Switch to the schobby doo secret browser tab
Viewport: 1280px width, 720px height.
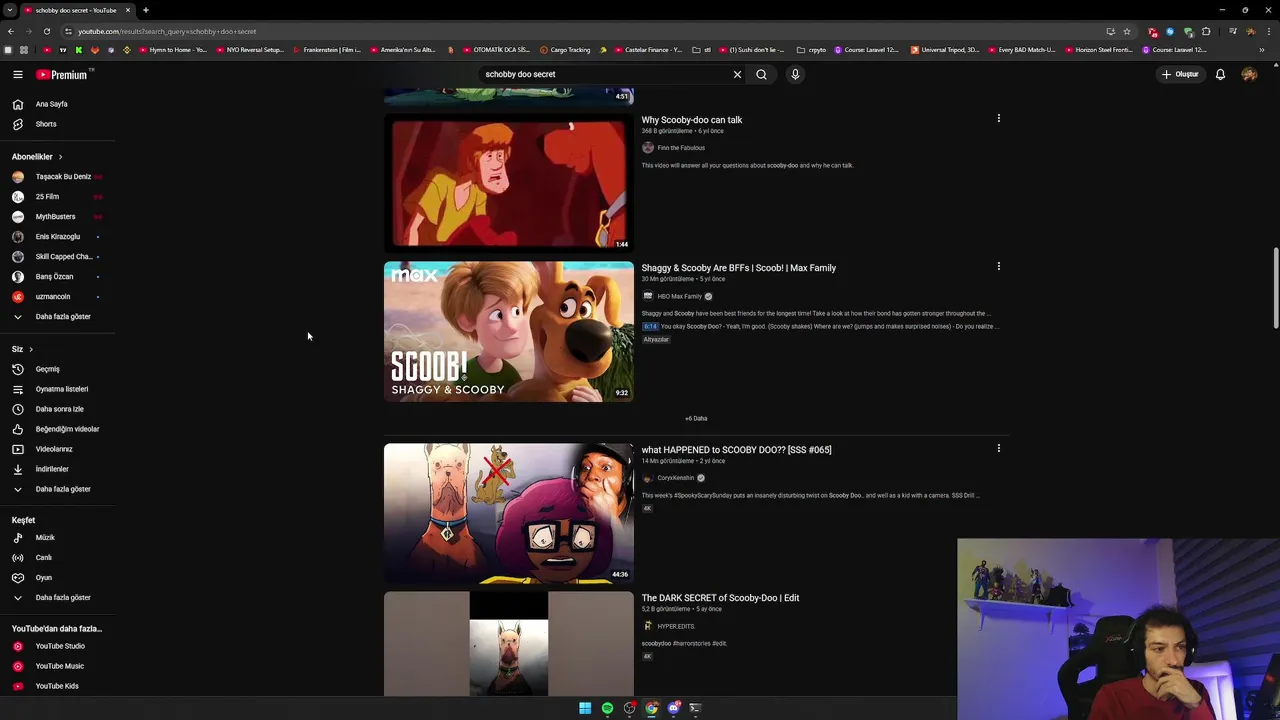[x=70, y=10]
